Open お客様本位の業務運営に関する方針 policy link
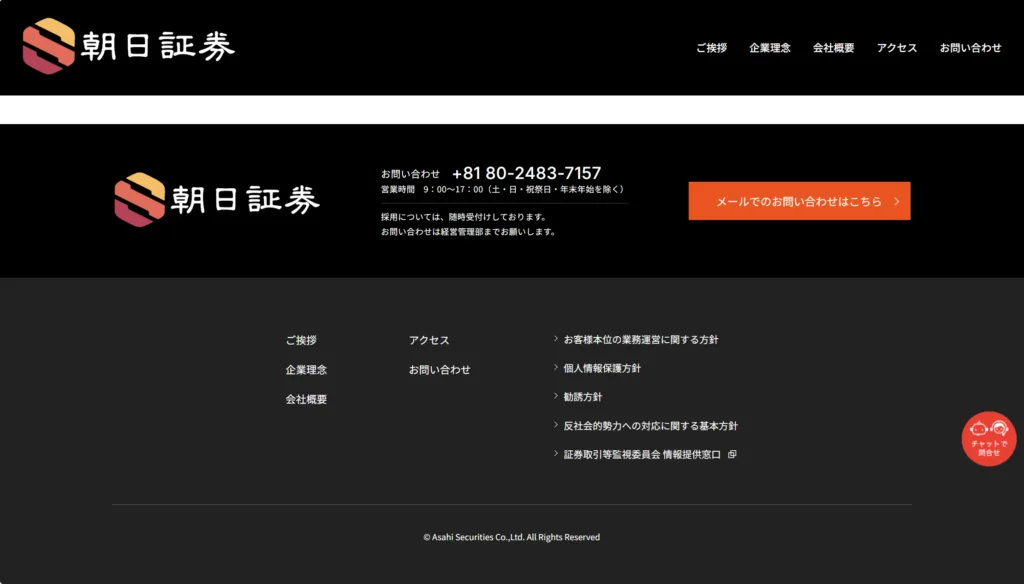 640,340
